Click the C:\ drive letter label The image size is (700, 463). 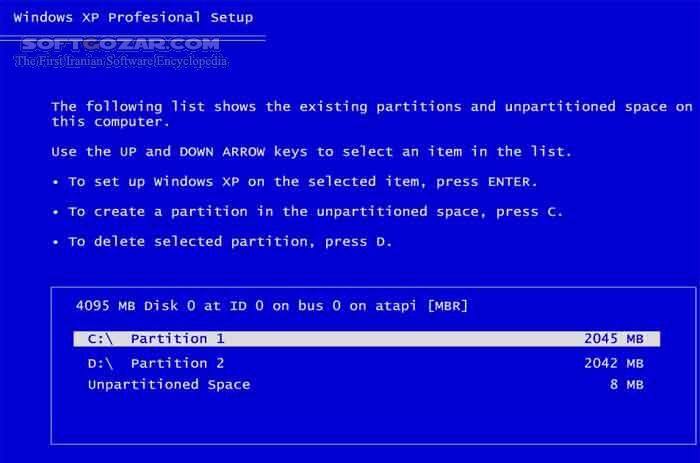(103, 339)
